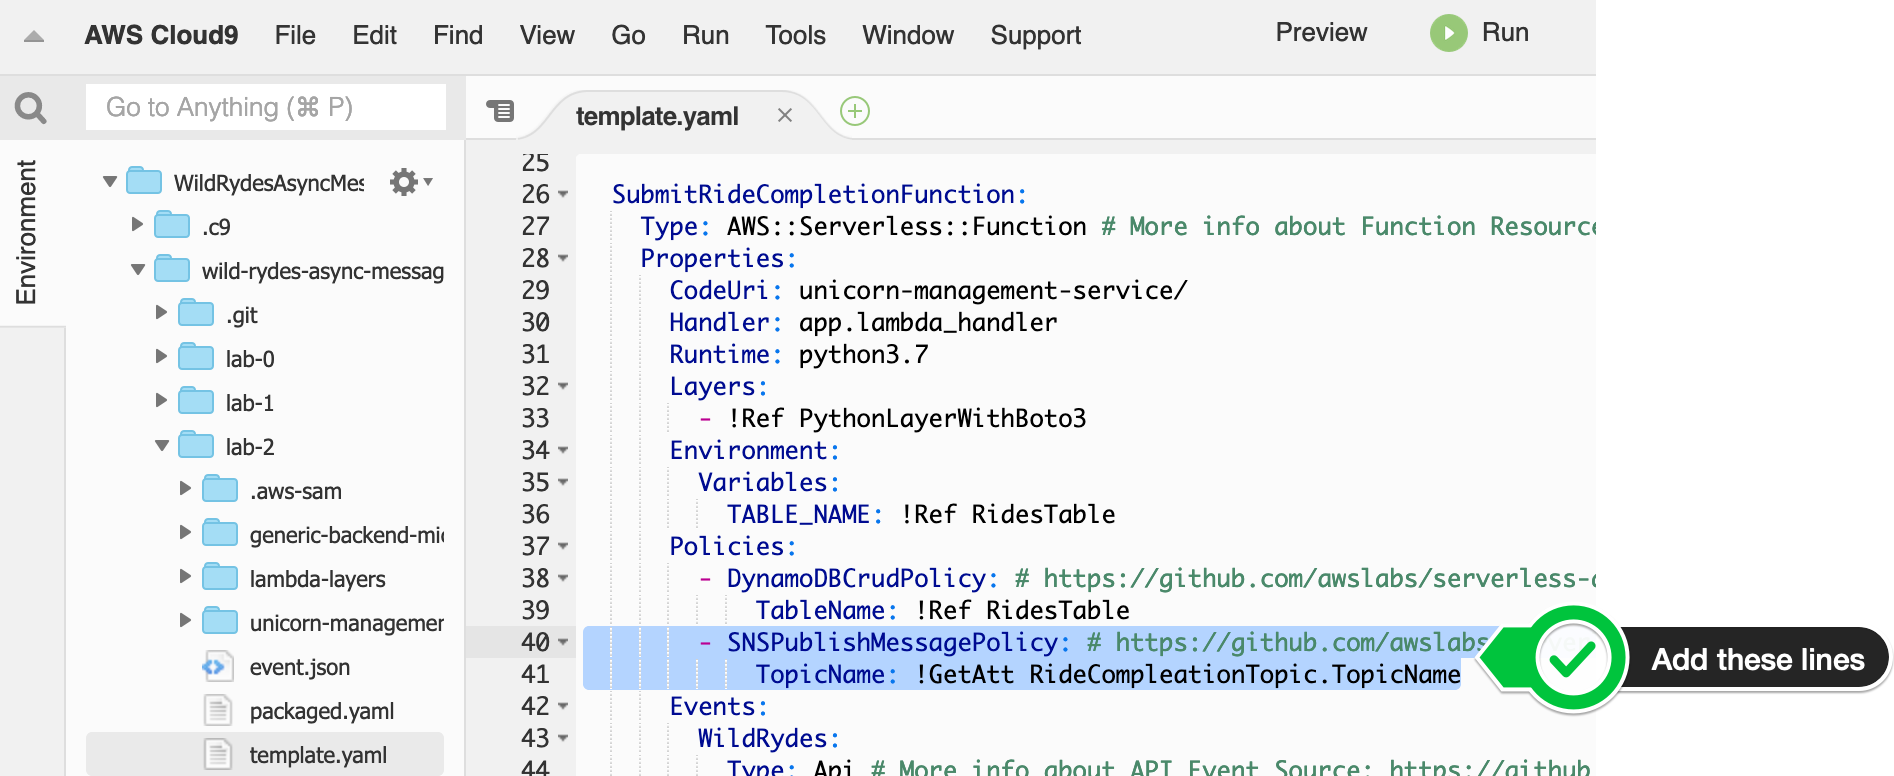The image size is (1894, 776).
Task: Open the Run menu in menu bar
Action: tap(705, 35)
